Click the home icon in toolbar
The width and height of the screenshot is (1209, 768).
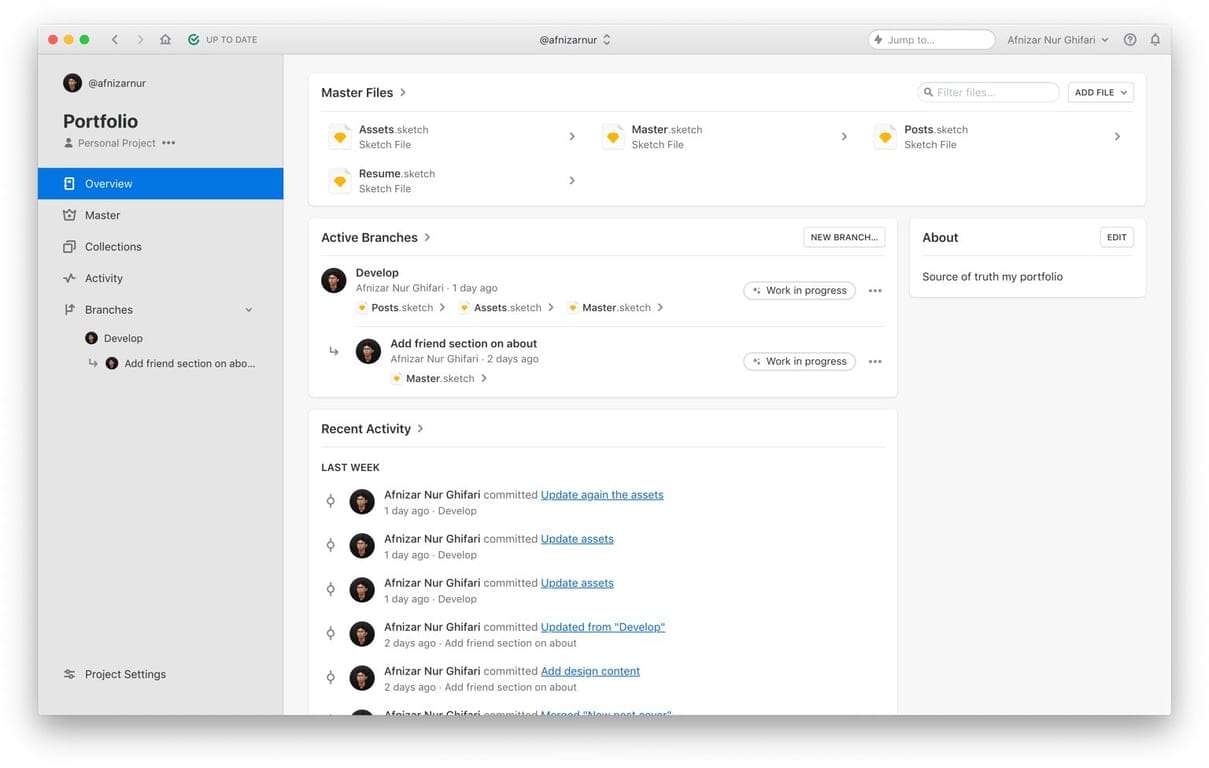point(165,40)
